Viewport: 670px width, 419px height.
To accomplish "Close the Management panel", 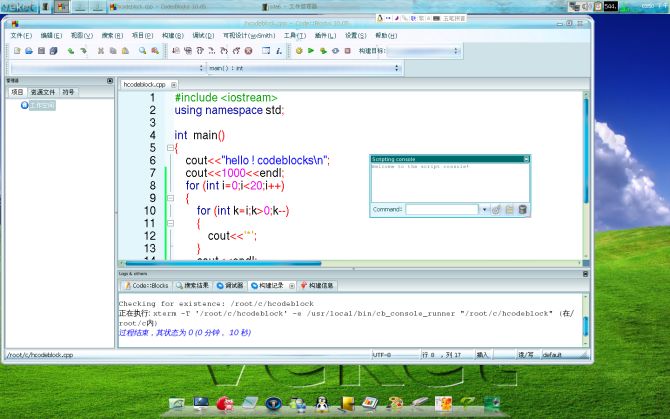I will 110,80.
